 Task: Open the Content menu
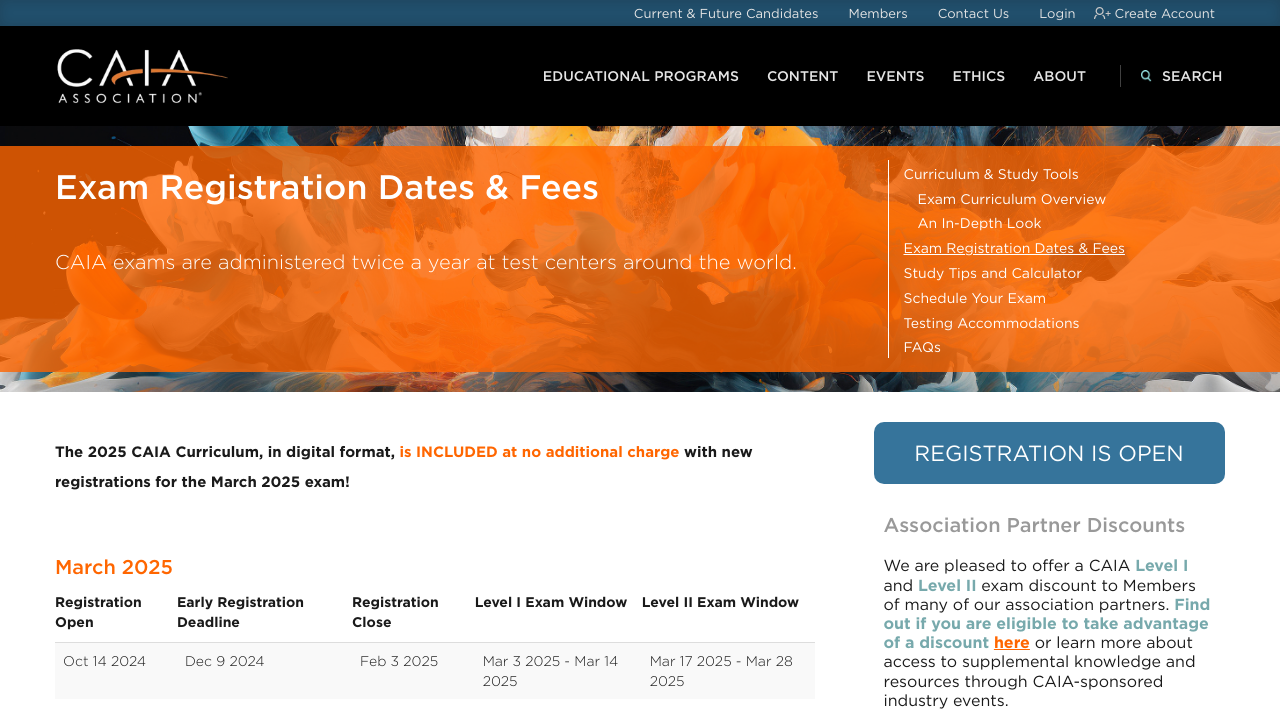(x=803, y=76)
